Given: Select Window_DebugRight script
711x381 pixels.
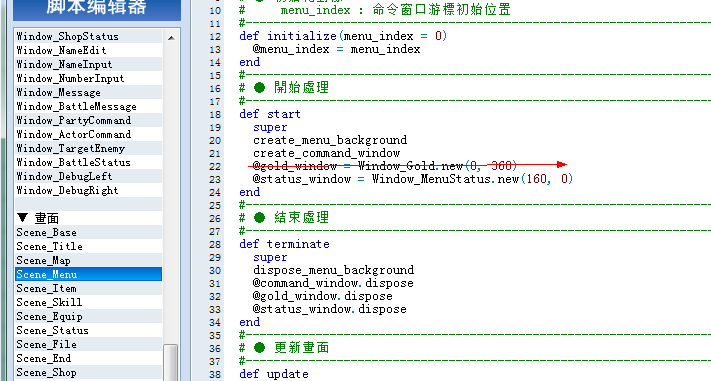Looking at the screenshot, I should (x=88, y=190).
